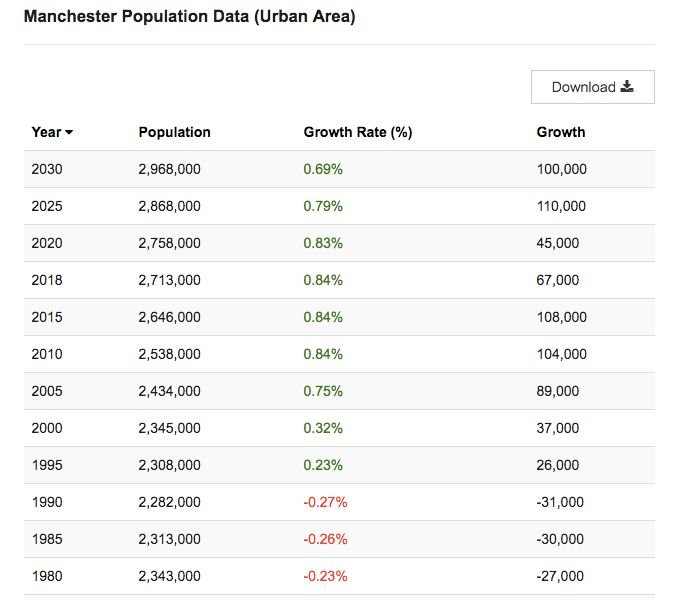674x600 pixels.
Task: Click the 2,313,000 population for 1985
Action: [169, 539]
